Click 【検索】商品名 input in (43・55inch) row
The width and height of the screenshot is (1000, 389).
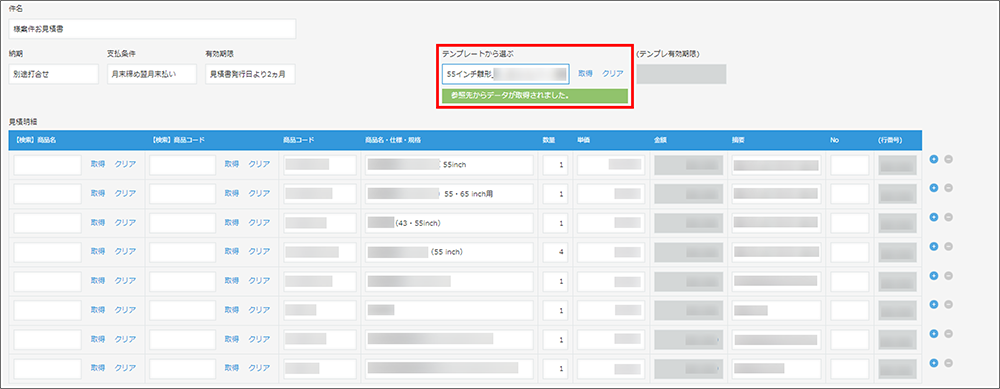click(47, 223)
